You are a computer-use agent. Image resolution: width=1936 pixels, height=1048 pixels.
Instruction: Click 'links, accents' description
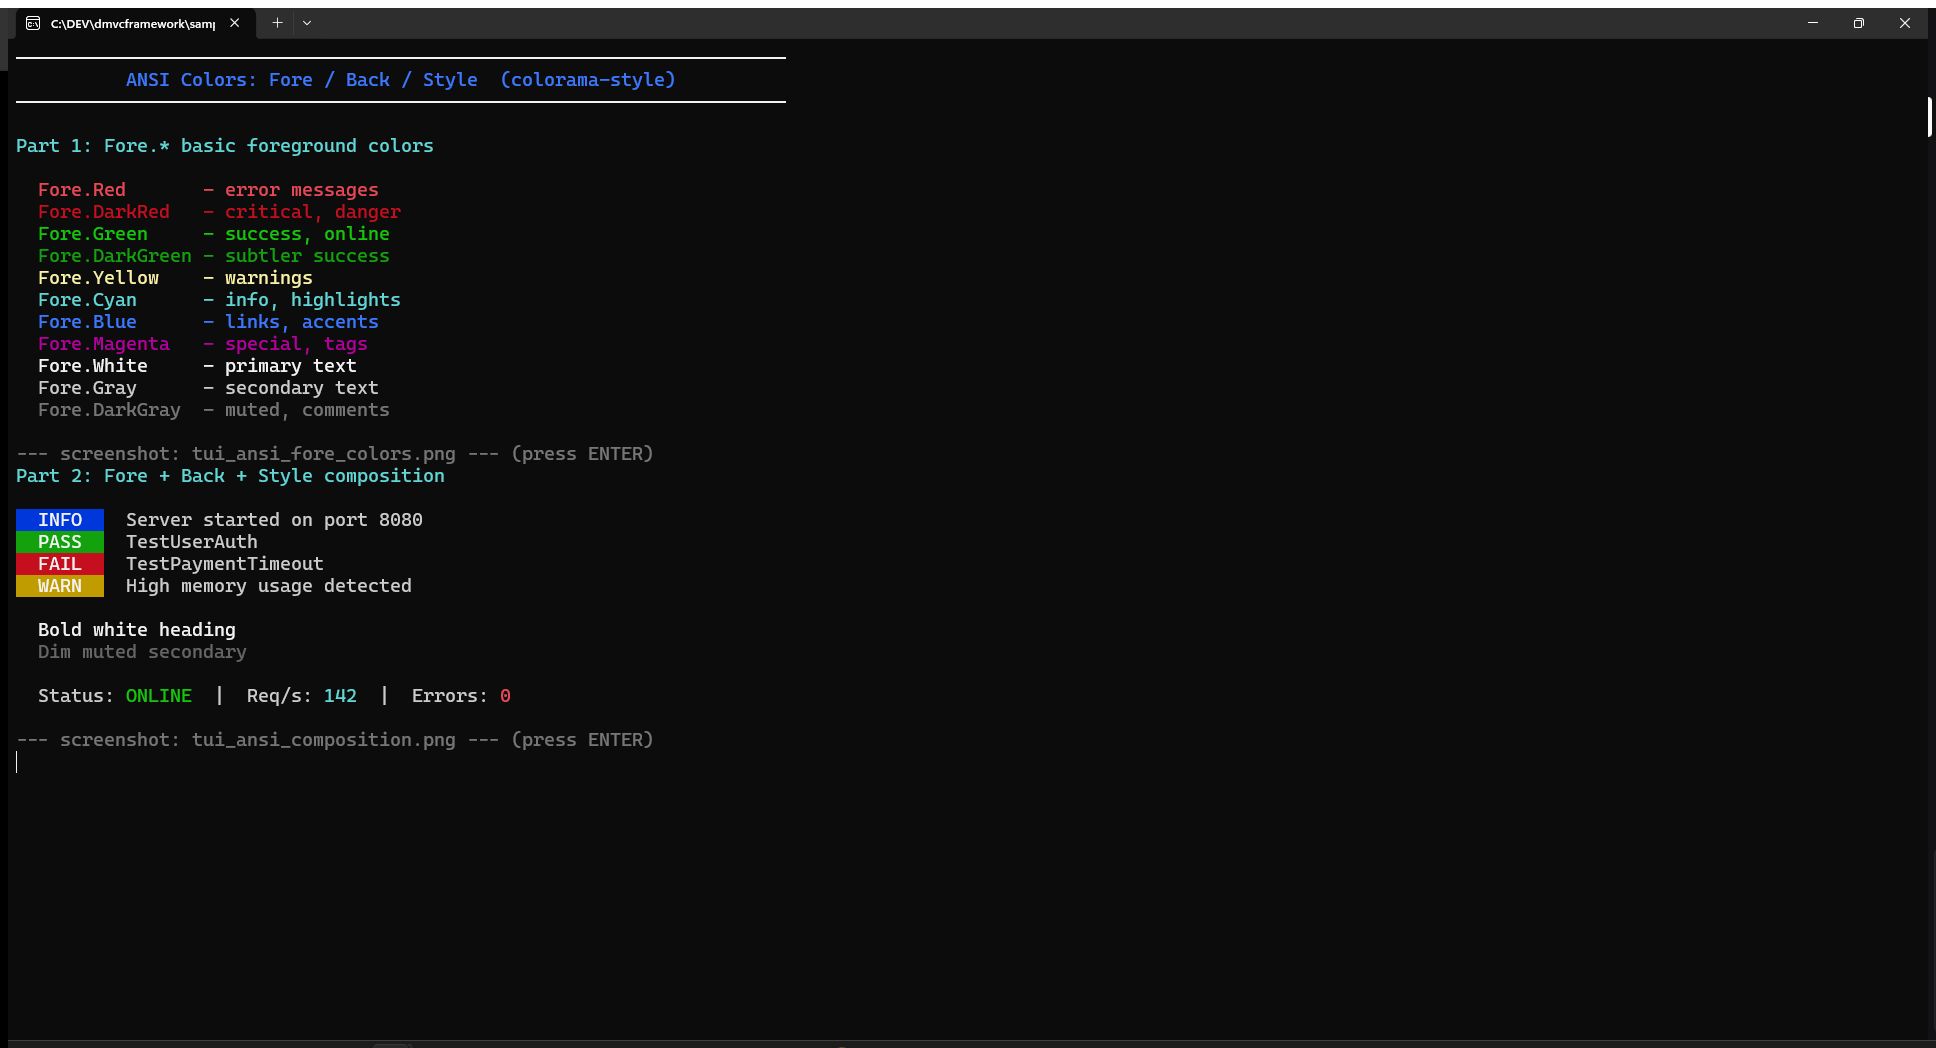302,322
